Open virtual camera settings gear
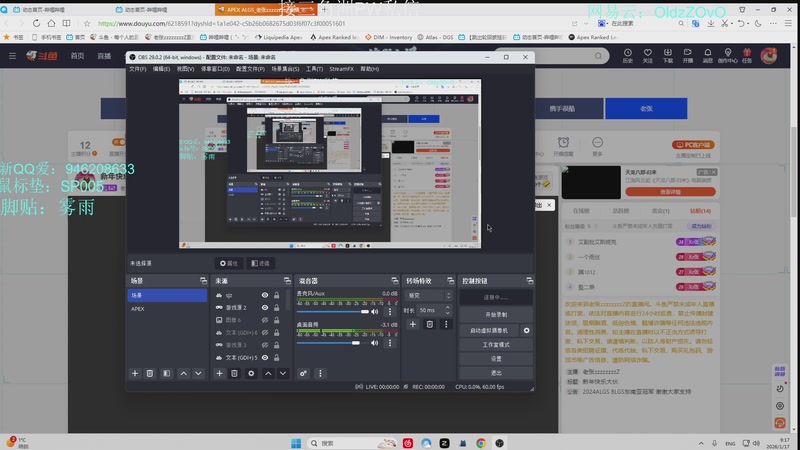 coord(527,331)
